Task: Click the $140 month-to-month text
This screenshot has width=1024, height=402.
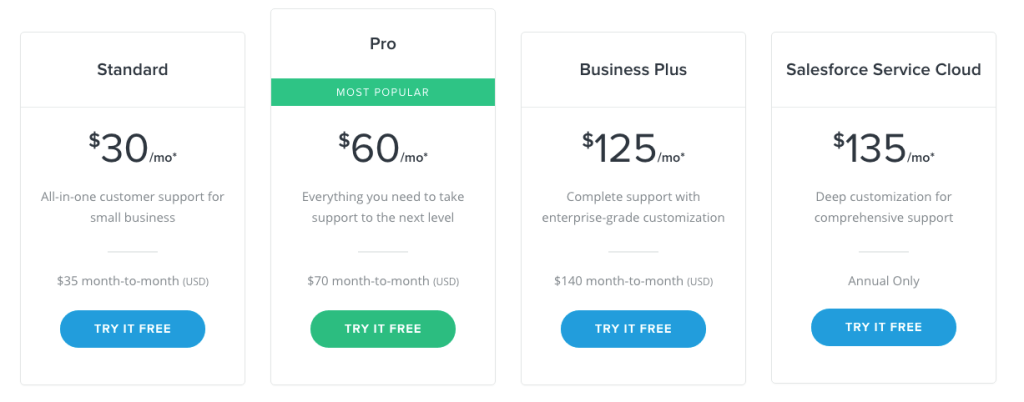Action: coord(633,282)
